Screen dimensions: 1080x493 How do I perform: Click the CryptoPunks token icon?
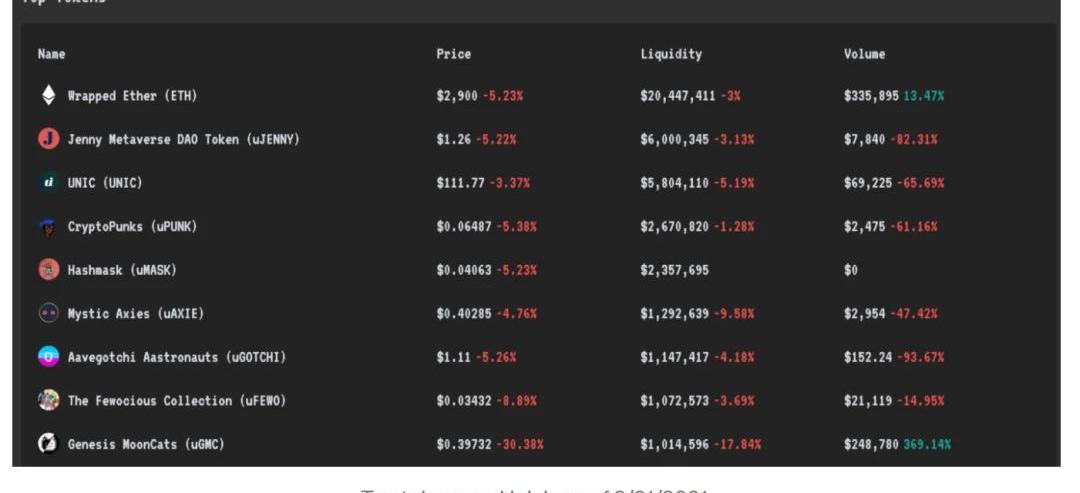click(48, 227)
